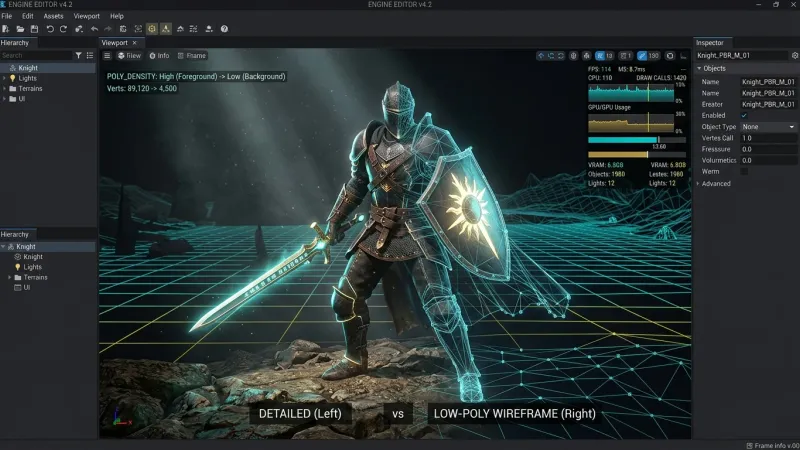Collapse the Objects section in the Inspector

coord(699,68)
